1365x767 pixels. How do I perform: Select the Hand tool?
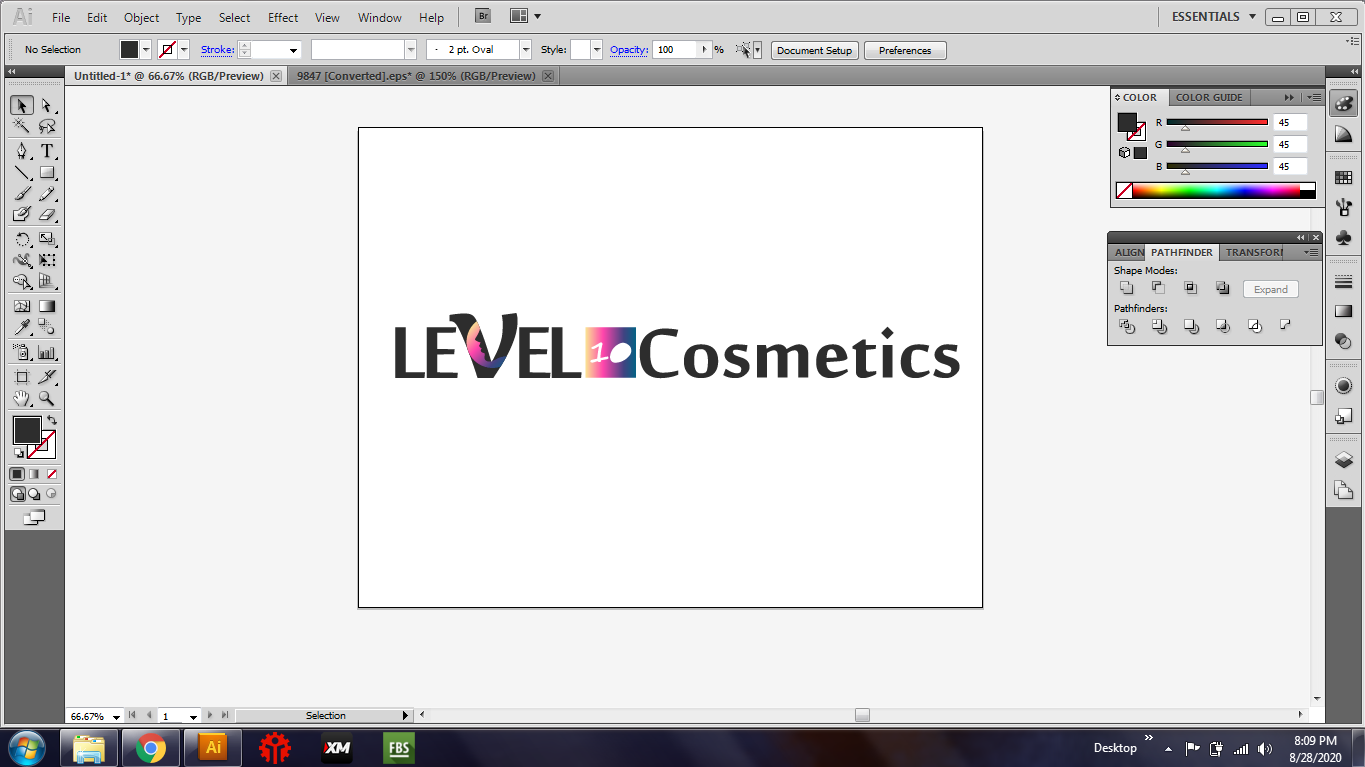(20, 398)
